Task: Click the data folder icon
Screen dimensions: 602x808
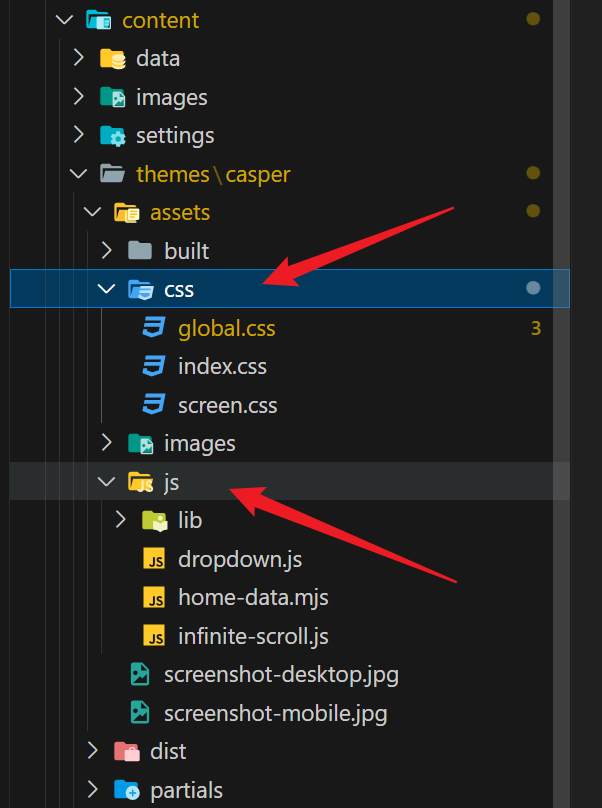Action: (112, 59)
